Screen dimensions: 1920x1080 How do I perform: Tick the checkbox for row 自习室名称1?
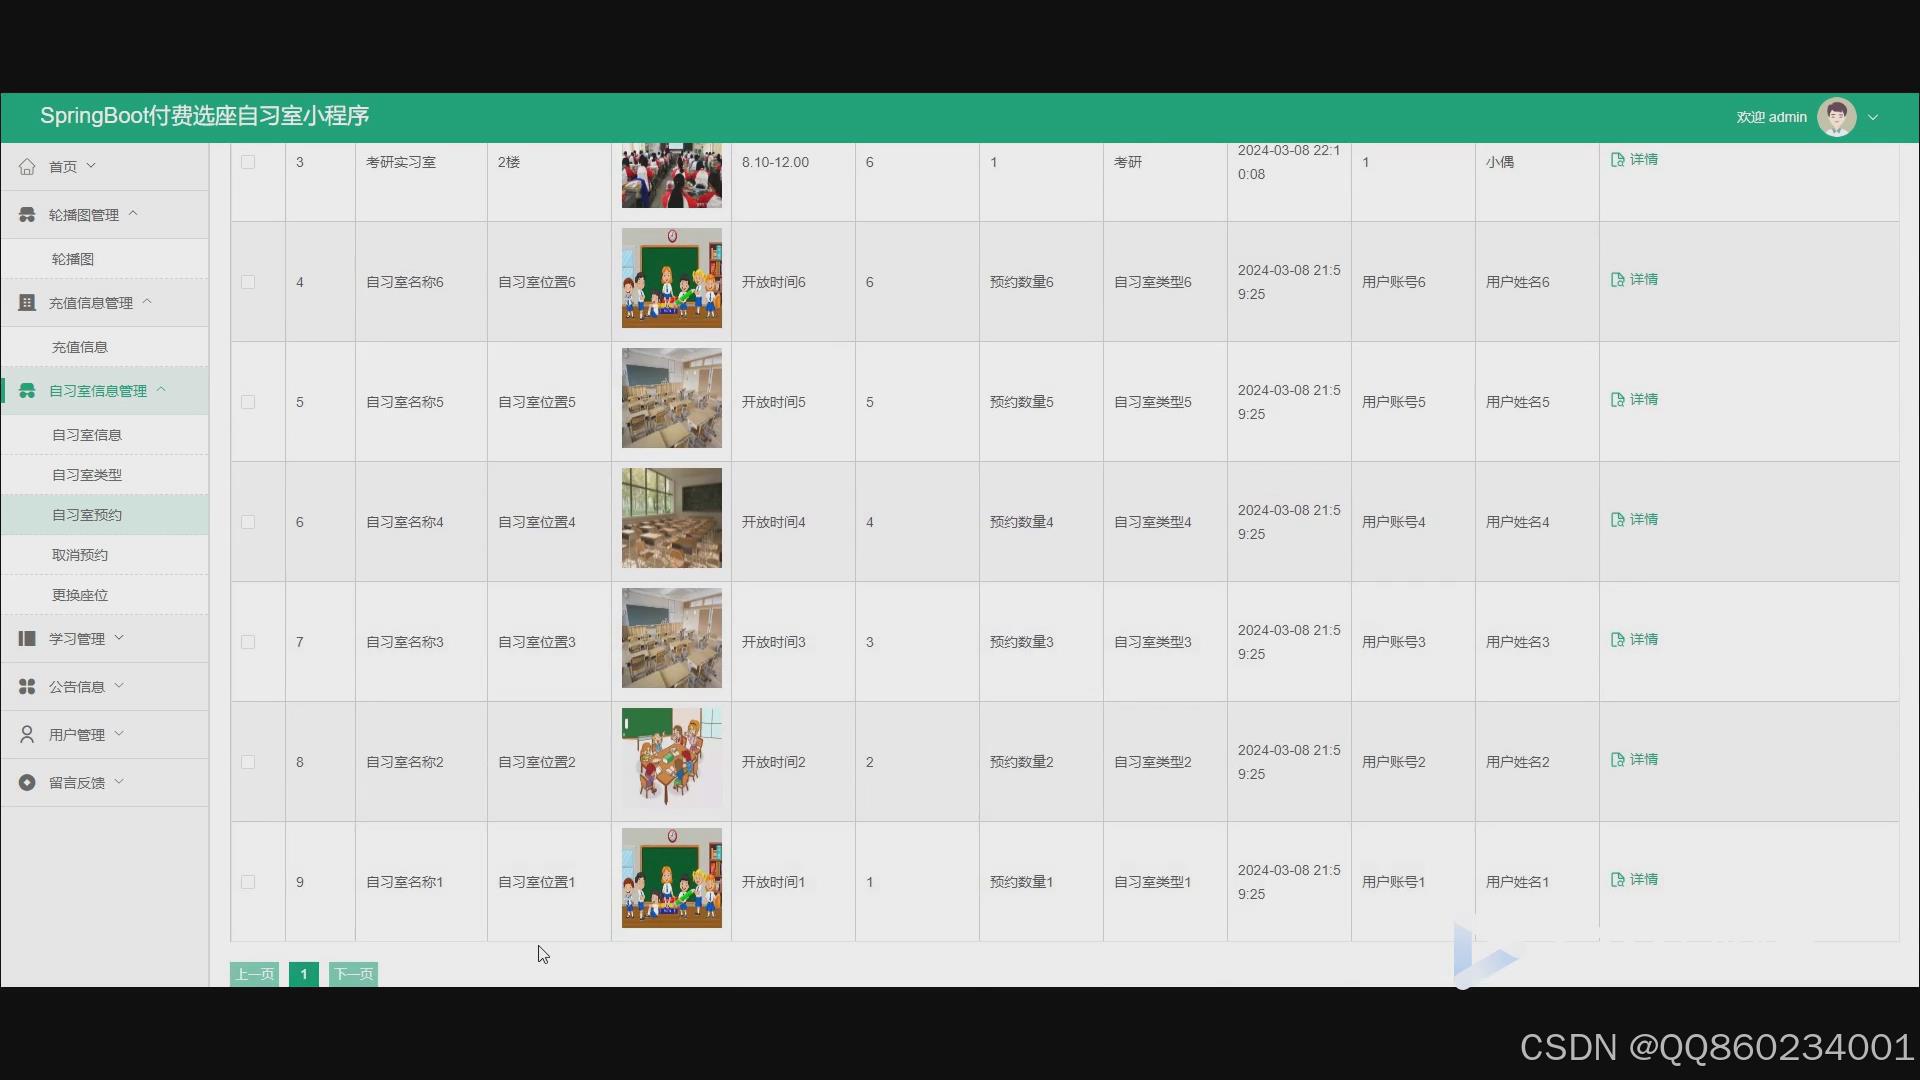[x=248, y=882]
